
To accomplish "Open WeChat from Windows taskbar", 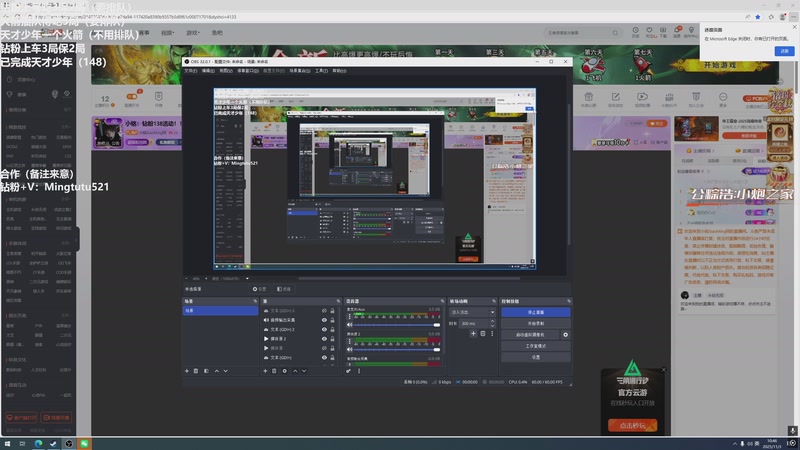I will [x=84, y=443].
